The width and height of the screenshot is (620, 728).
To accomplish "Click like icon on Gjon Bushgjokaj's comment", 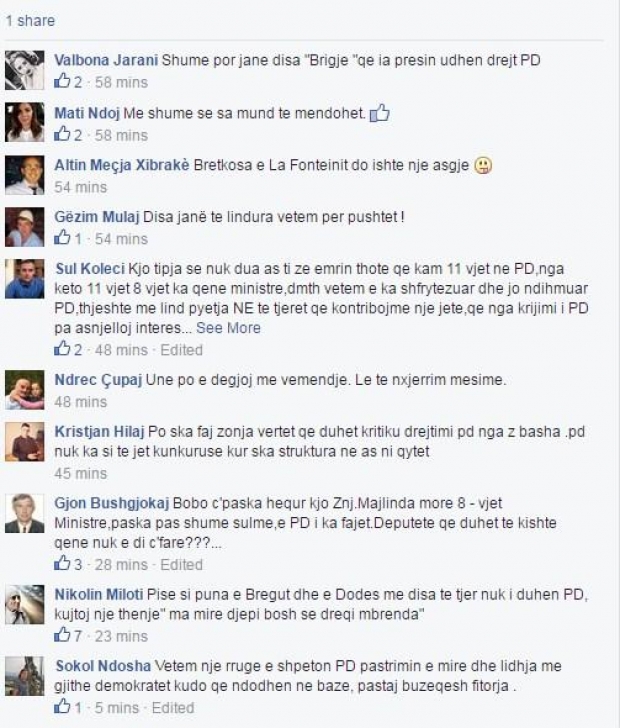I will click(62, 564).
